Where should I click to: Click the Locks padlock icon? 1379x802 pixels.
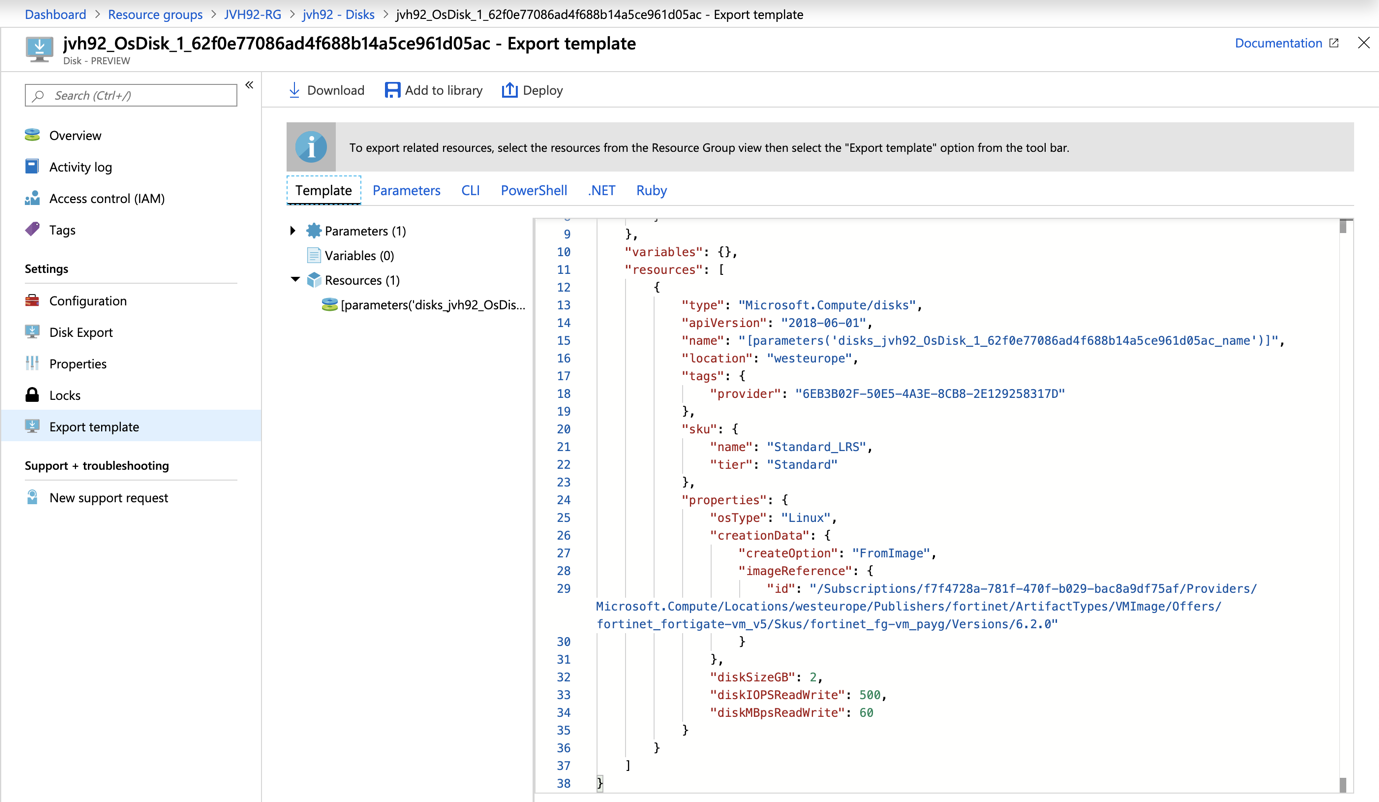[x=32, y=395]
